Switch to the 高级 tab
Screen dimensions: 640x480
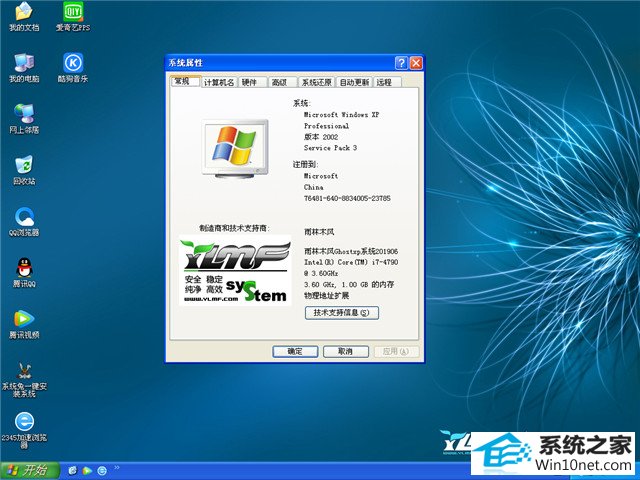(x=282, y=82)
